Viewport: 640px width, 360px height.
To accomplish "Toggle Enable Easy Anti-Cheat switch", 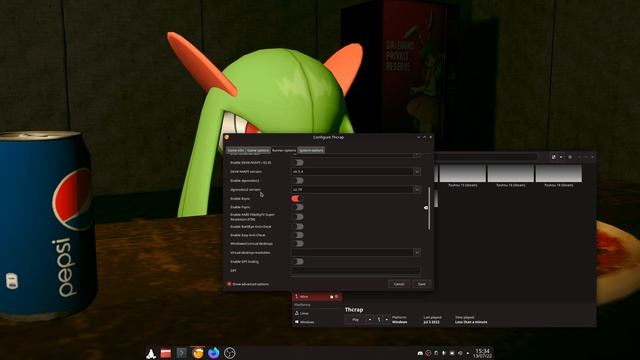I will pos(298,235).
